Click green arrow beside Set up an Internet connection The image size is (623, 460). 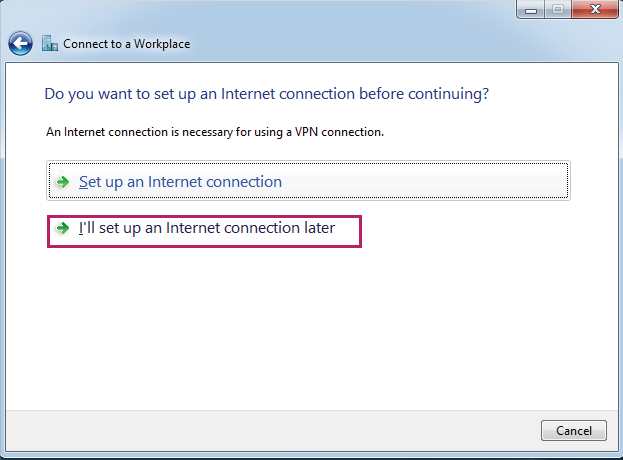pos(62,182)
